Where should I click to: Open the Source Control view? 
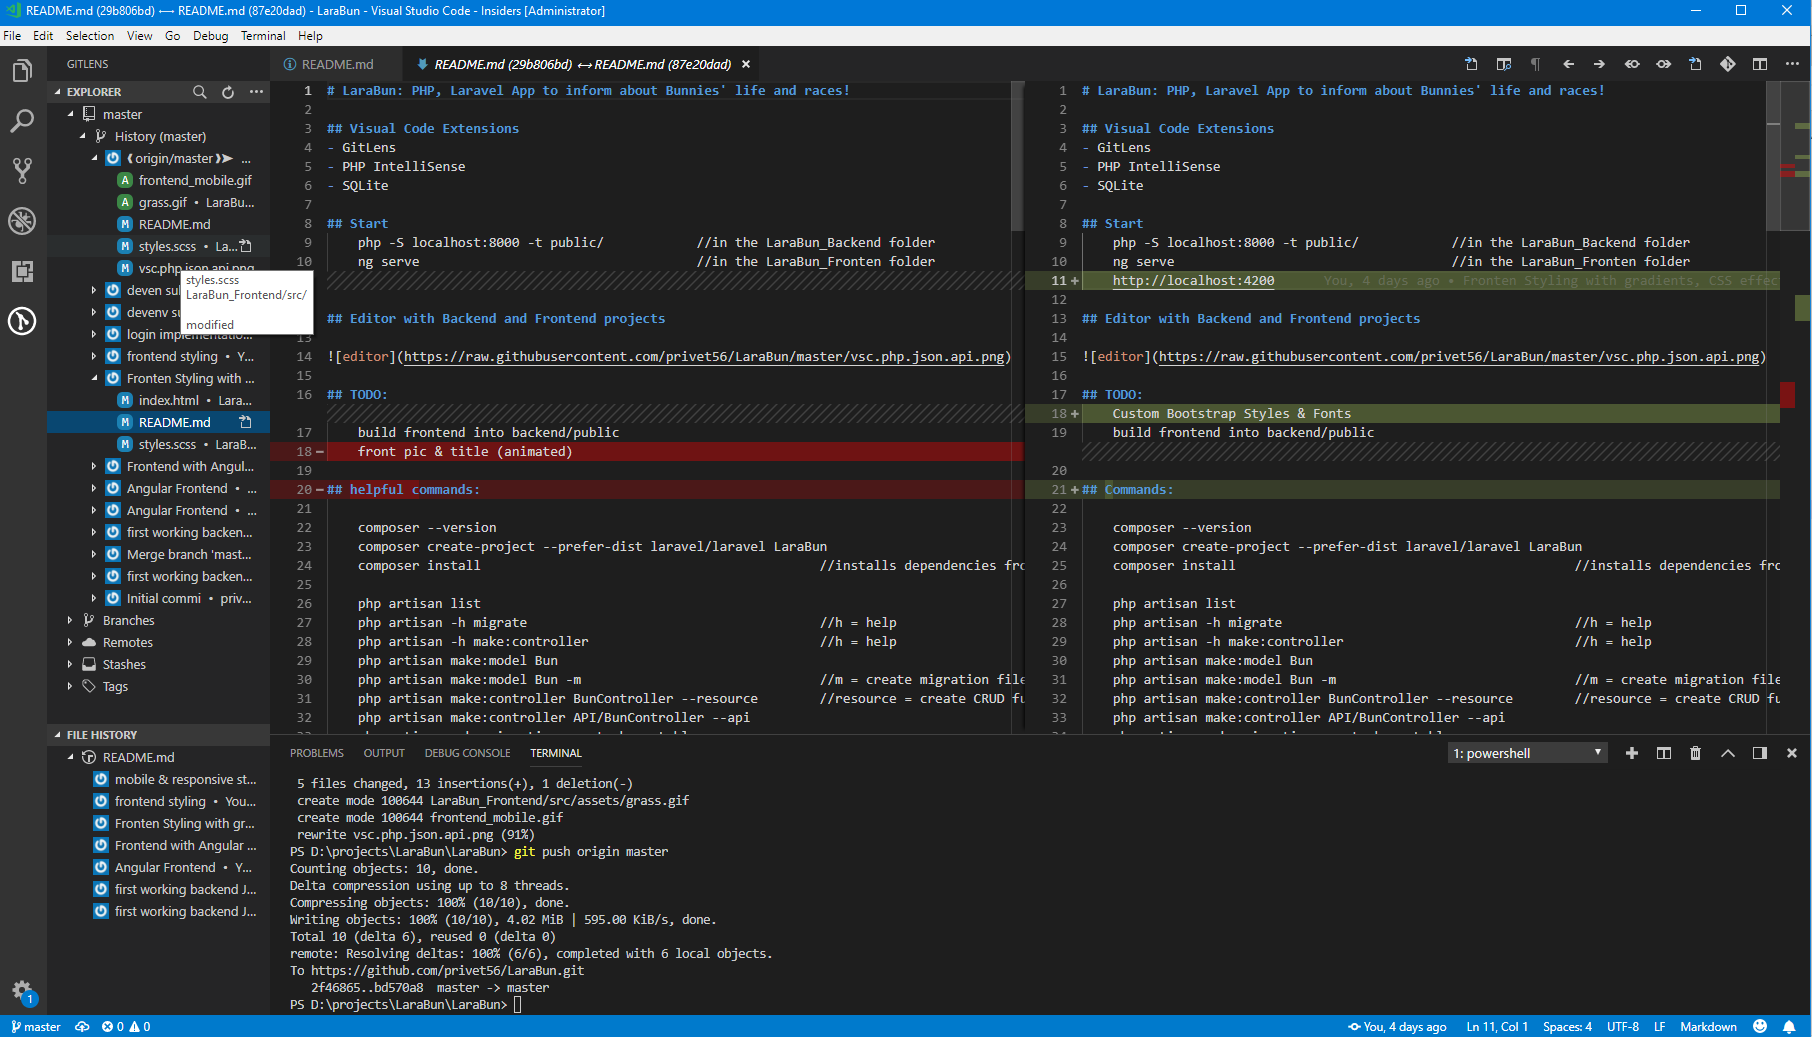click(x=22, y=171)
